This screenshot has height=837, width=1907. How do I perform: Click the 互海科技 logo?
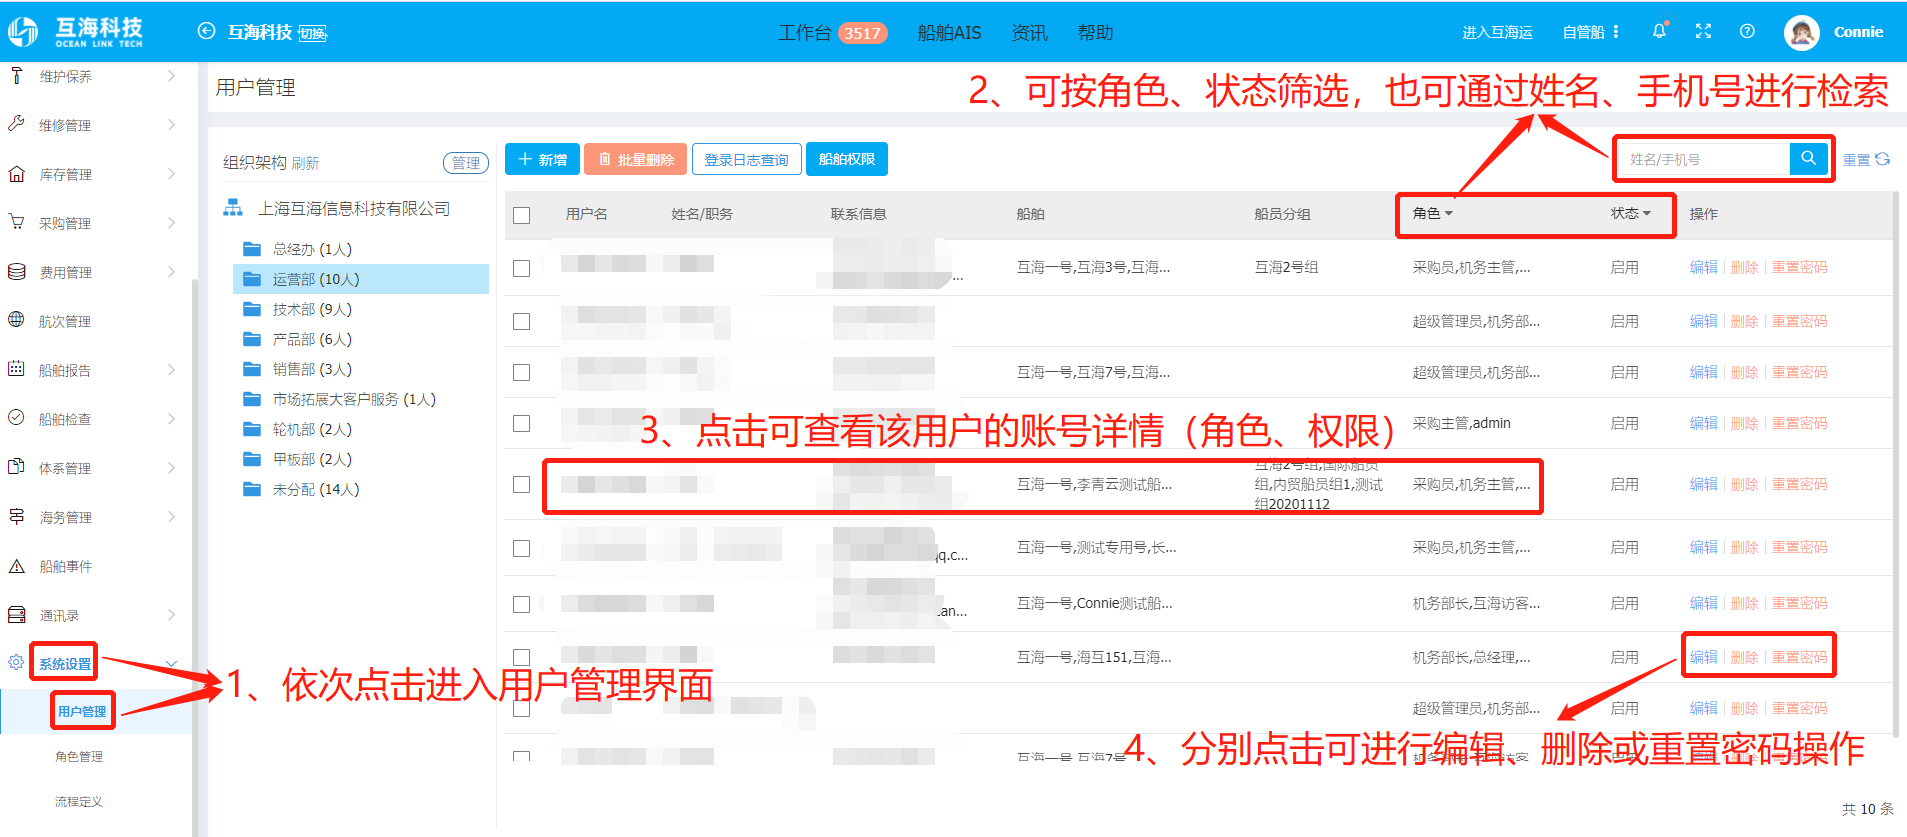tap(76, 31)
